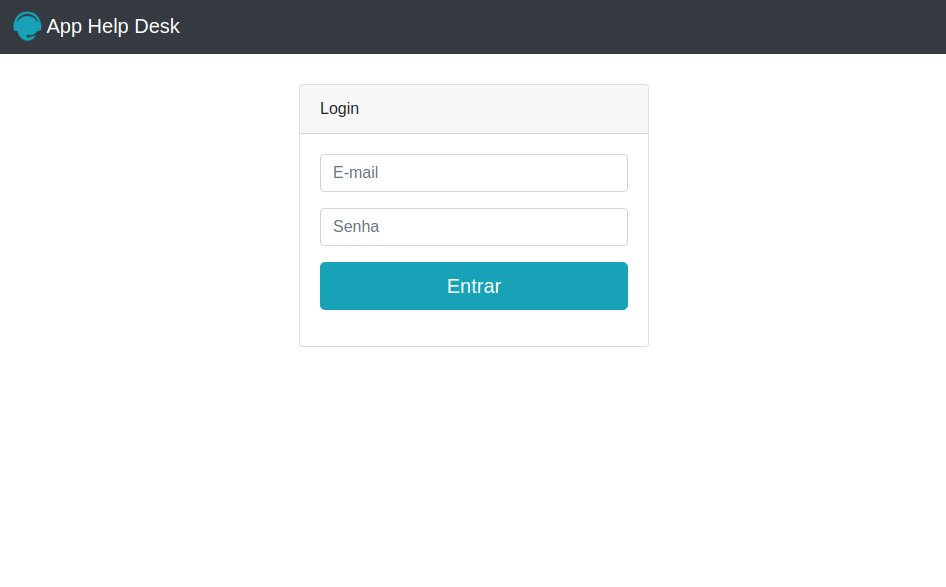This screenshot has height=587, width=946.
Task: Click the Entrar button
Action: pos(474,286)
